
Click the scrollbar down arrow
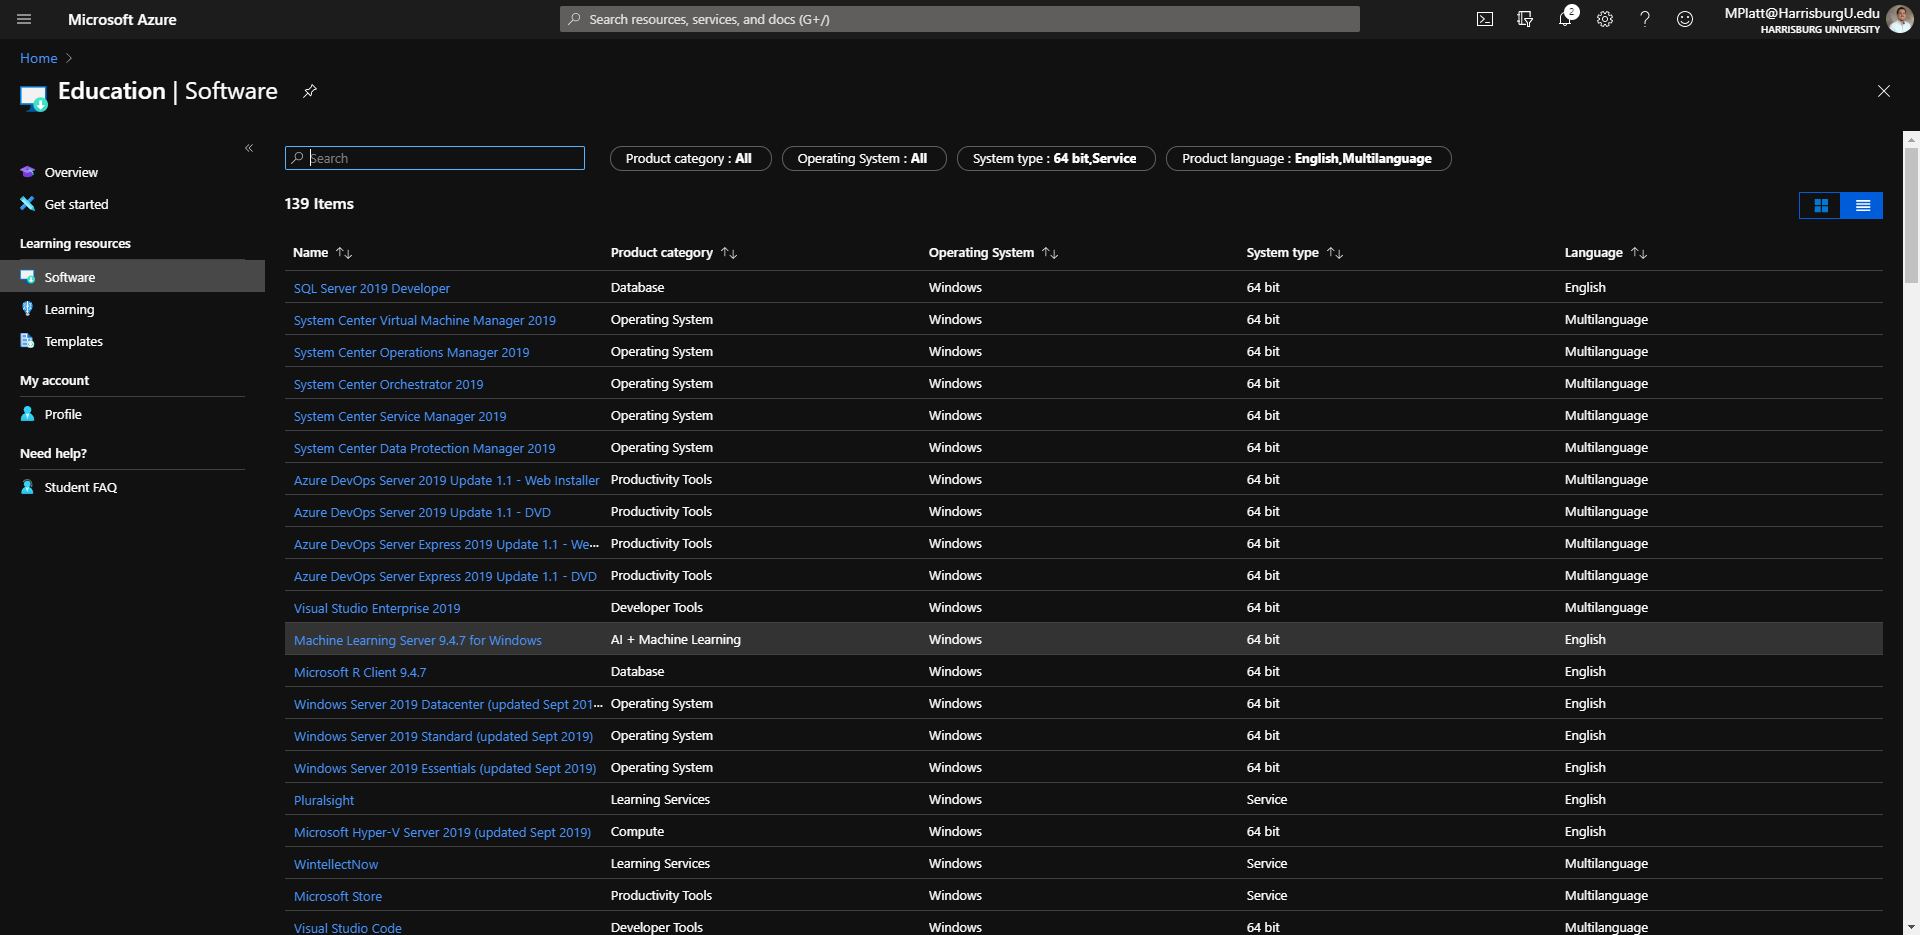(1911, 927)
